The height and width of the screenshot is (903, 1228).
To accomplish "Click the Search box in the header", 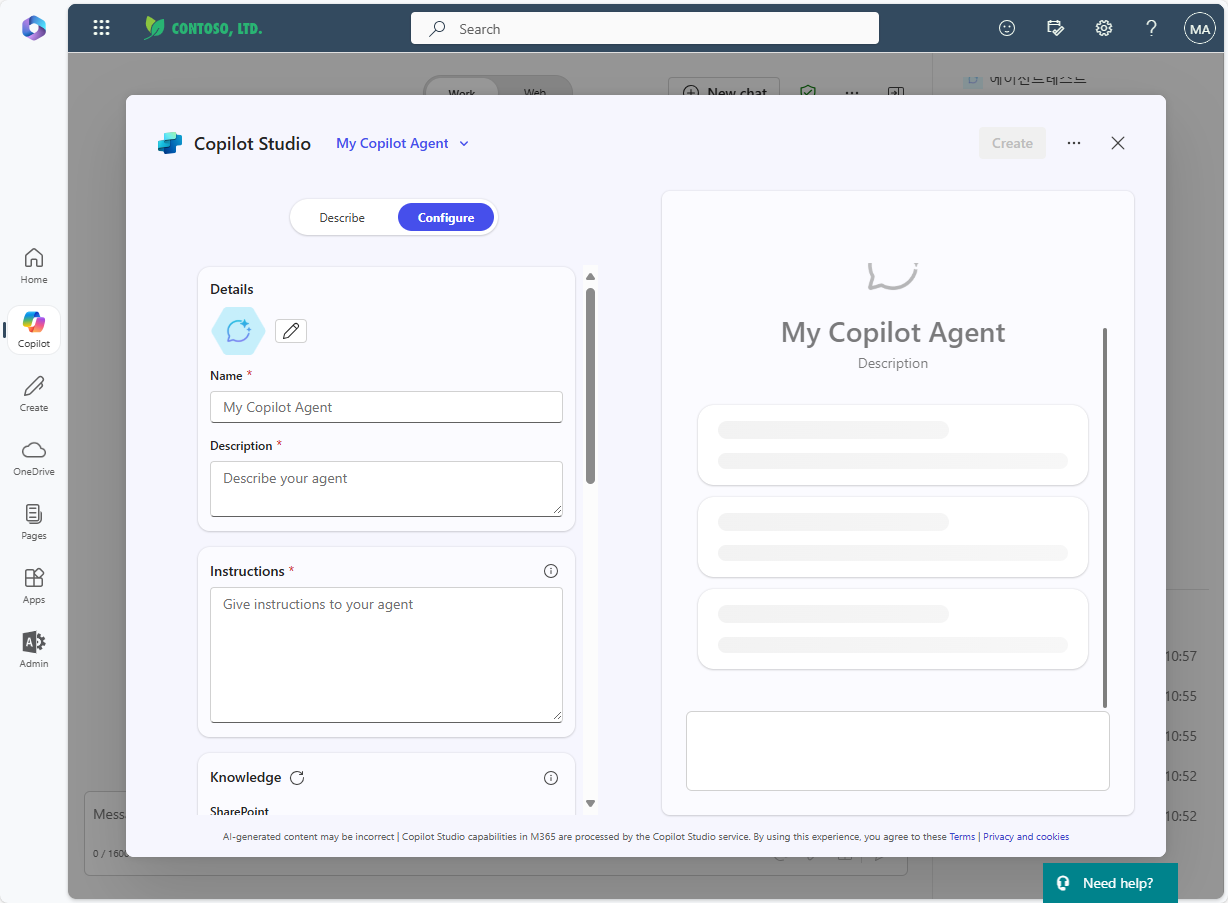I will tap(645, 29).
